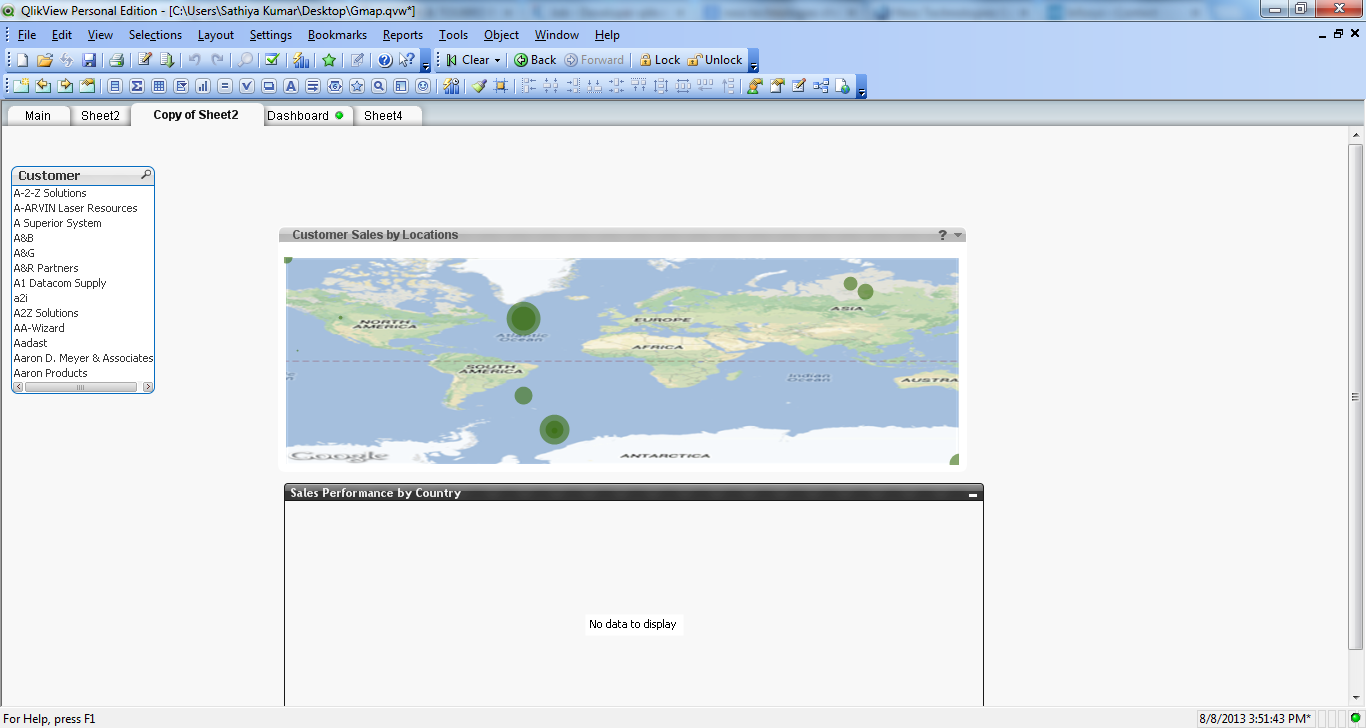The height and width of the screenshot is (728, 1366).
Task: Create a new List Box object
Action: (x=115, y=86)
